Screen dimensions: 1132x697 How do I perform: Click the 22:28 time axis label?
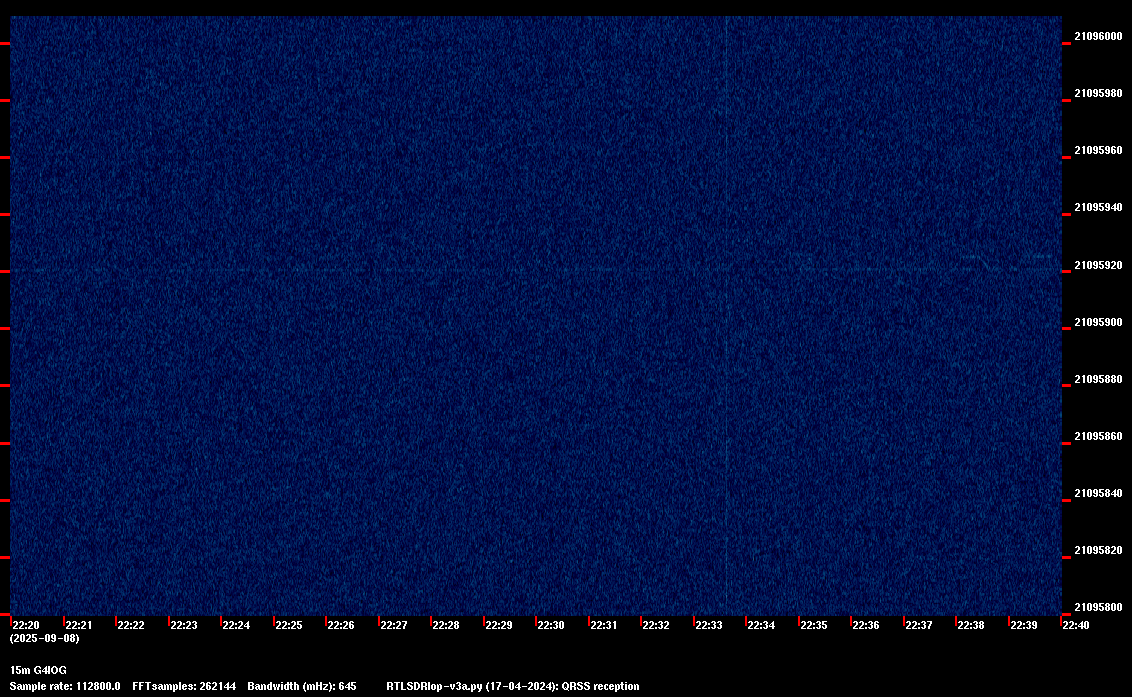445,625
